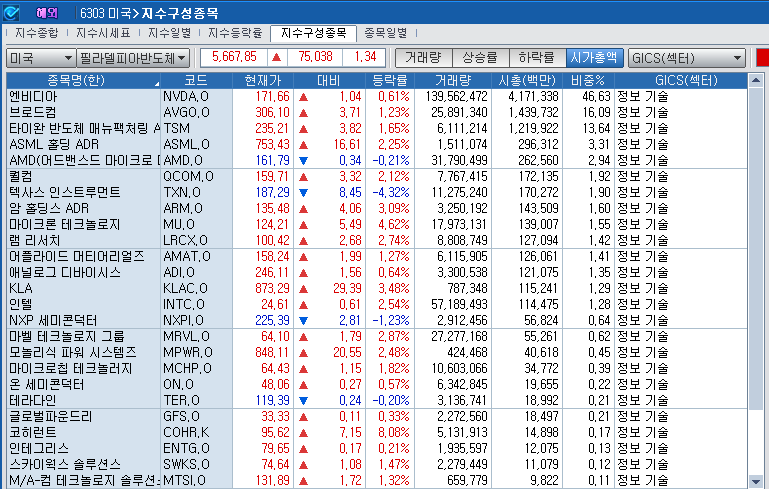Click the index change 75.038 value
769x489 pixels.
coord(315,57)
